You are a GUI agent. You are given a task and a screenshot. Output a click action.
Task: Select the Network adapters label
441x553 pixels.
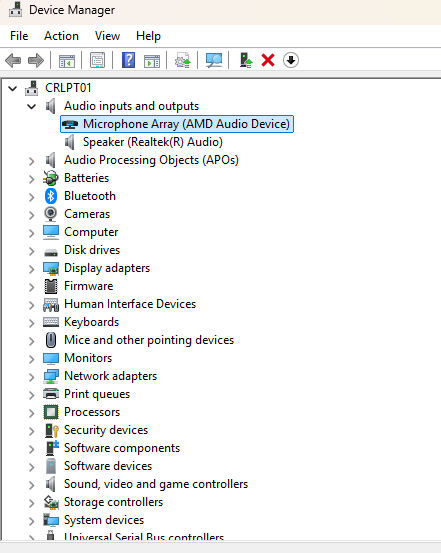(x=110, y=376)
